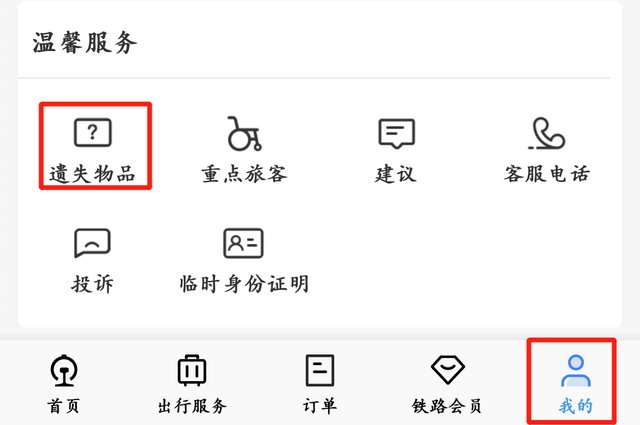Click the 温馨服务 section header
640x425 pixels.
pos(85,43)
